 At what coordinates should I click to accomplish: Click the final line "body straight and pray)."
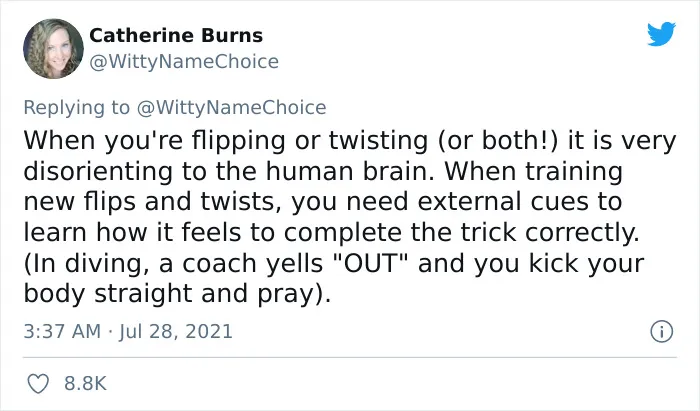pos(177,294)
